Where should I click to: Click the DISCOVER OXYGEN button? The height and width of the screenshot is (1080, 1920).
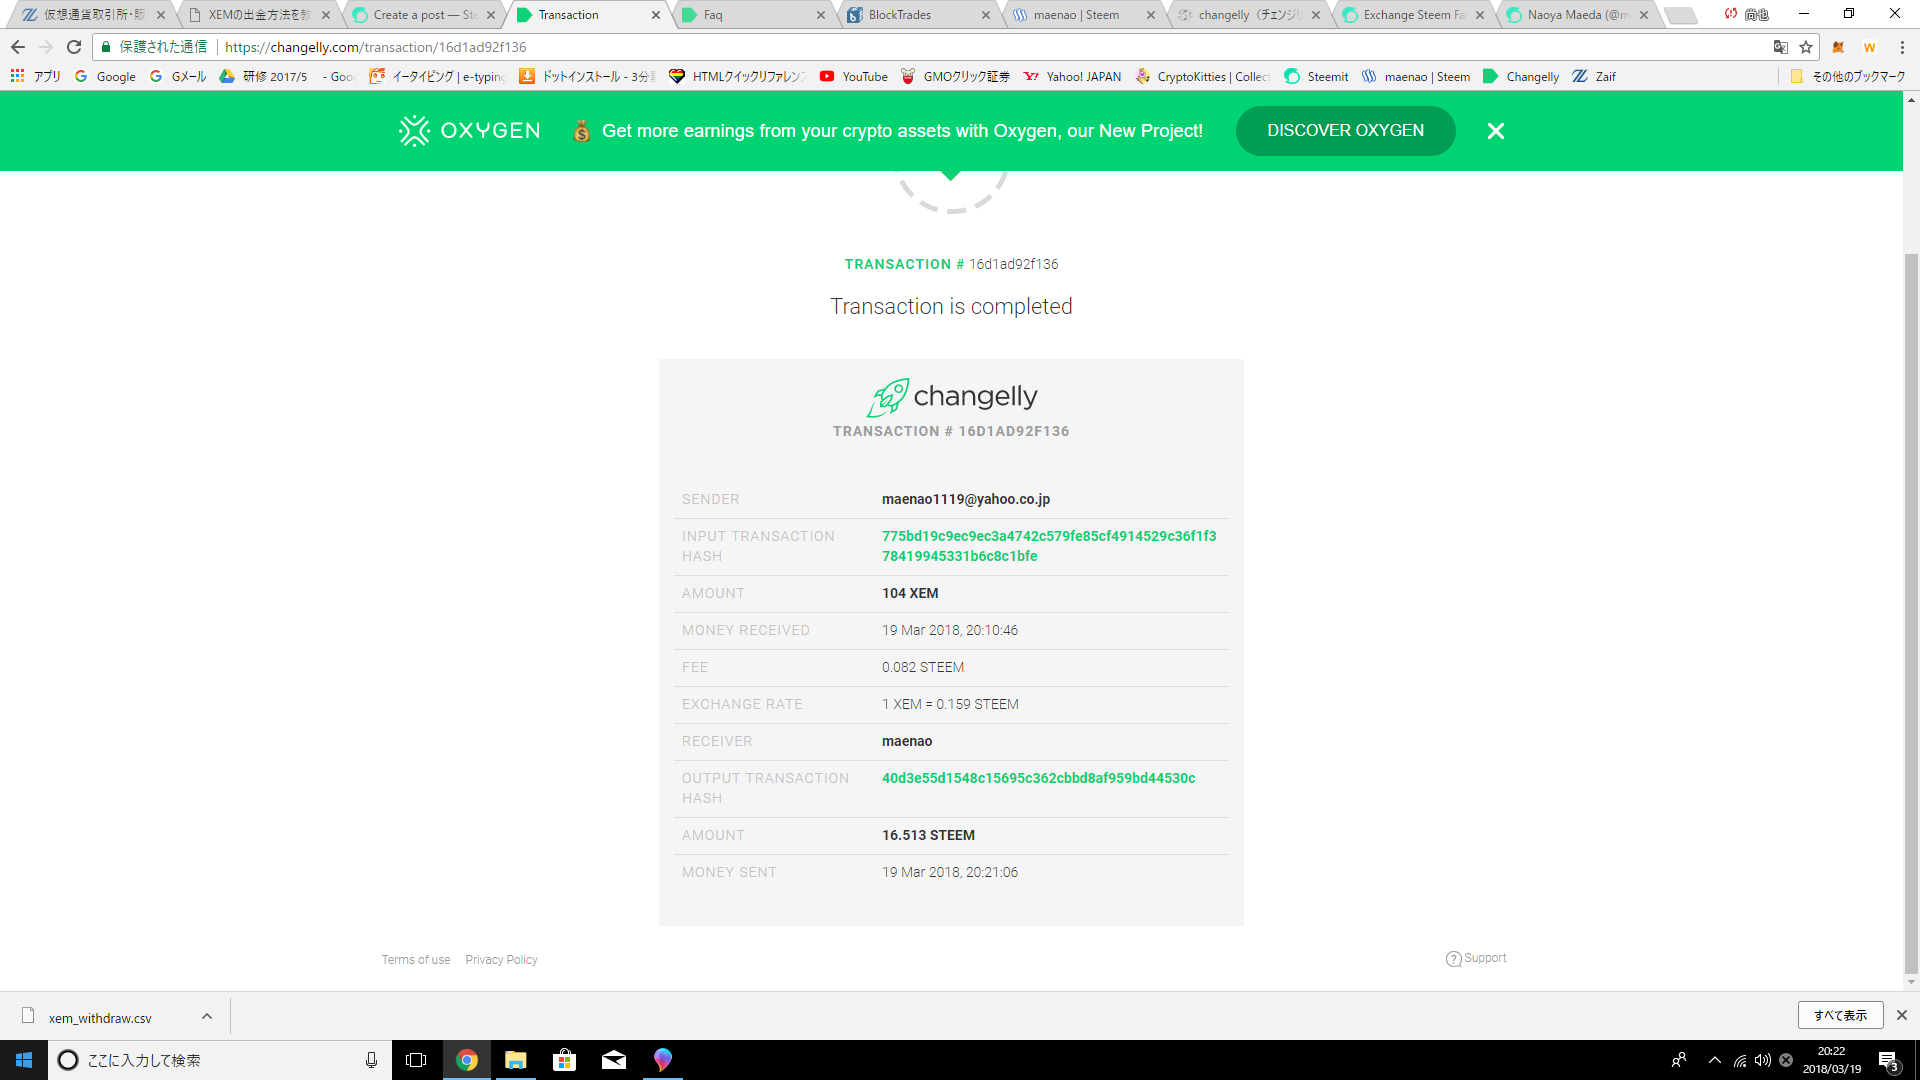point(1345,131)
